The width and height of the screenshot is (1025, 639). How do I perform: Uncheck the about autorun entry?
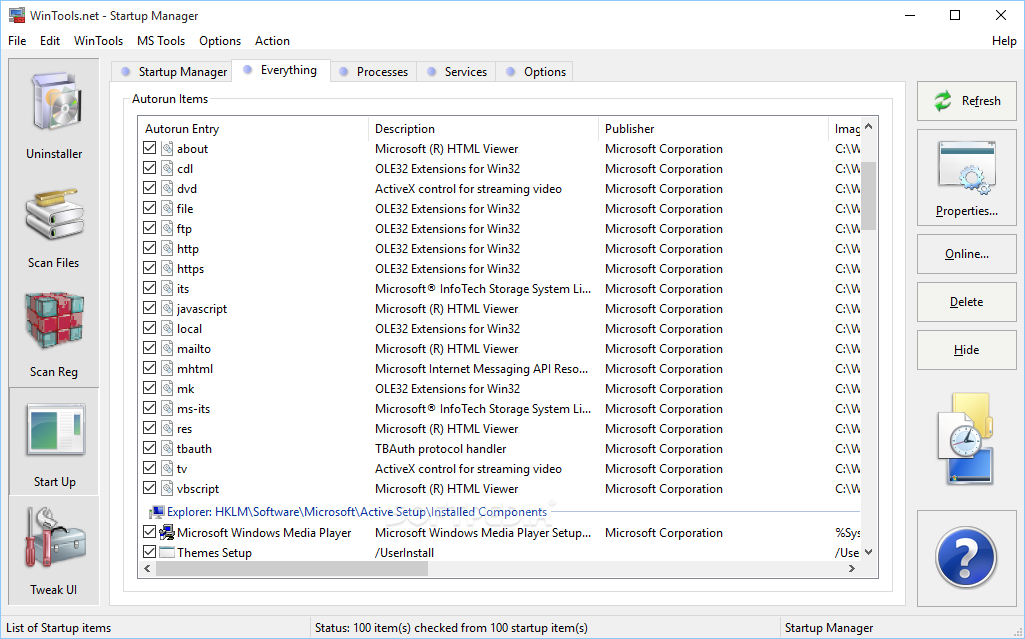(x=150, y=148)
